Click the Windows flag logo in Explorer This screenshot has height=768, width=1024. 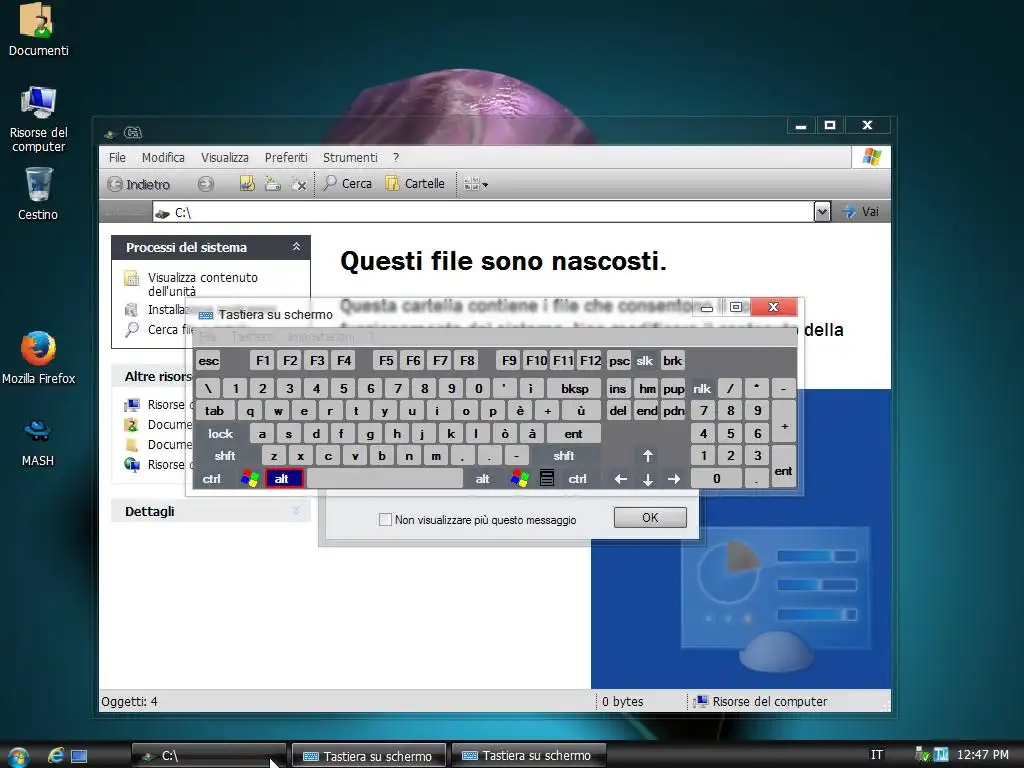point(871,157)
